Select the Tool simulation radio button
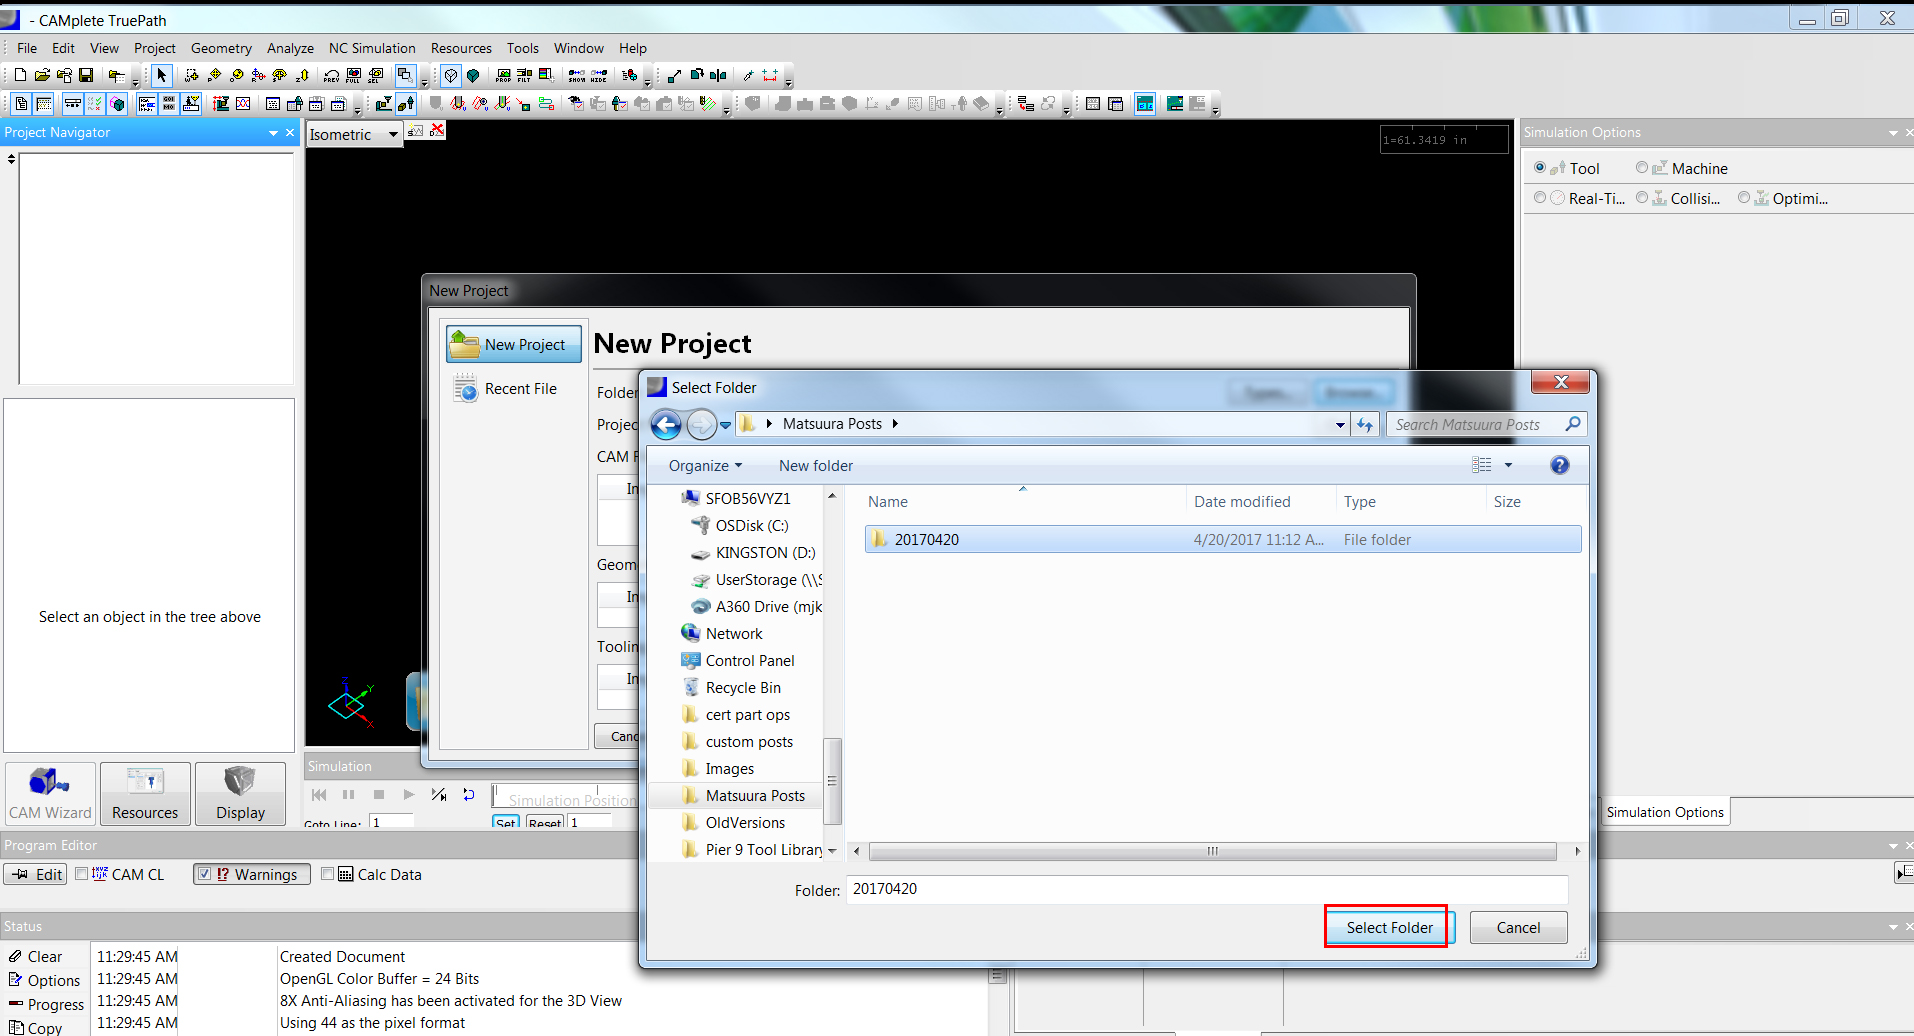The width and height of the screenshot is (1914, 1036). [1540, 168]
